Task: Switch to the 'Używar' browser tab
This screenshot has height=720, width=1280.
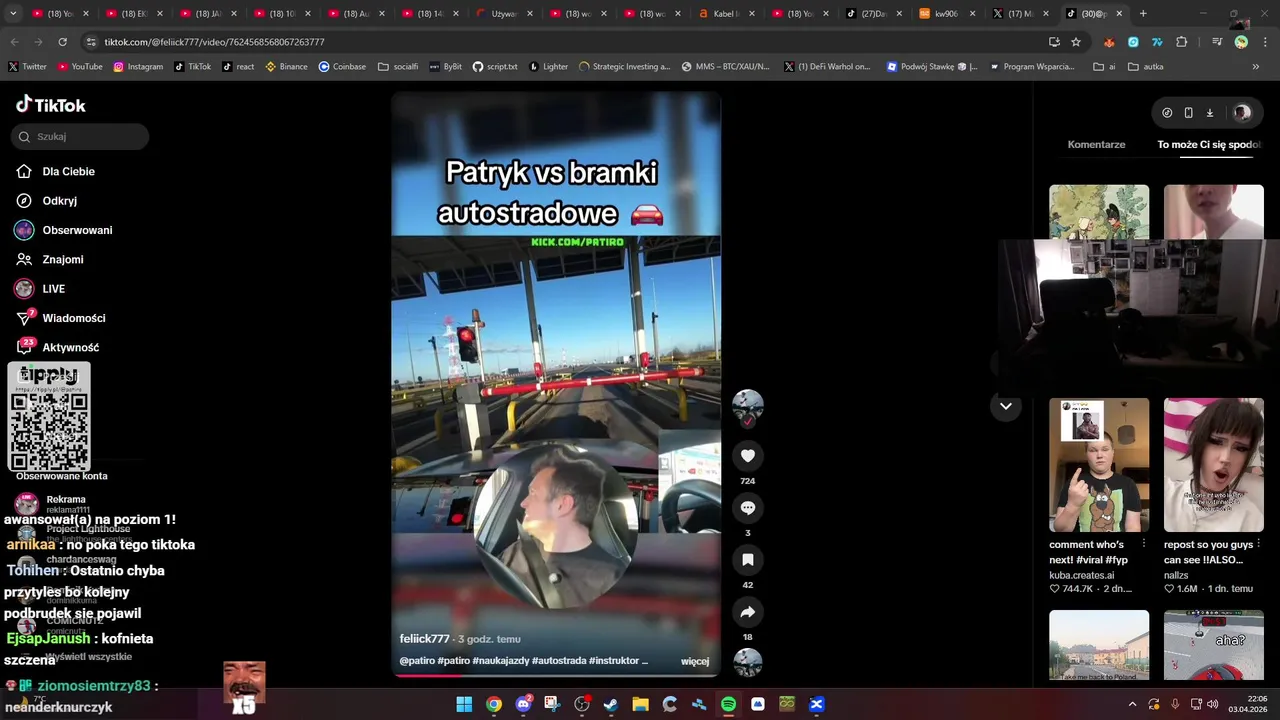Action: [503, 14]
